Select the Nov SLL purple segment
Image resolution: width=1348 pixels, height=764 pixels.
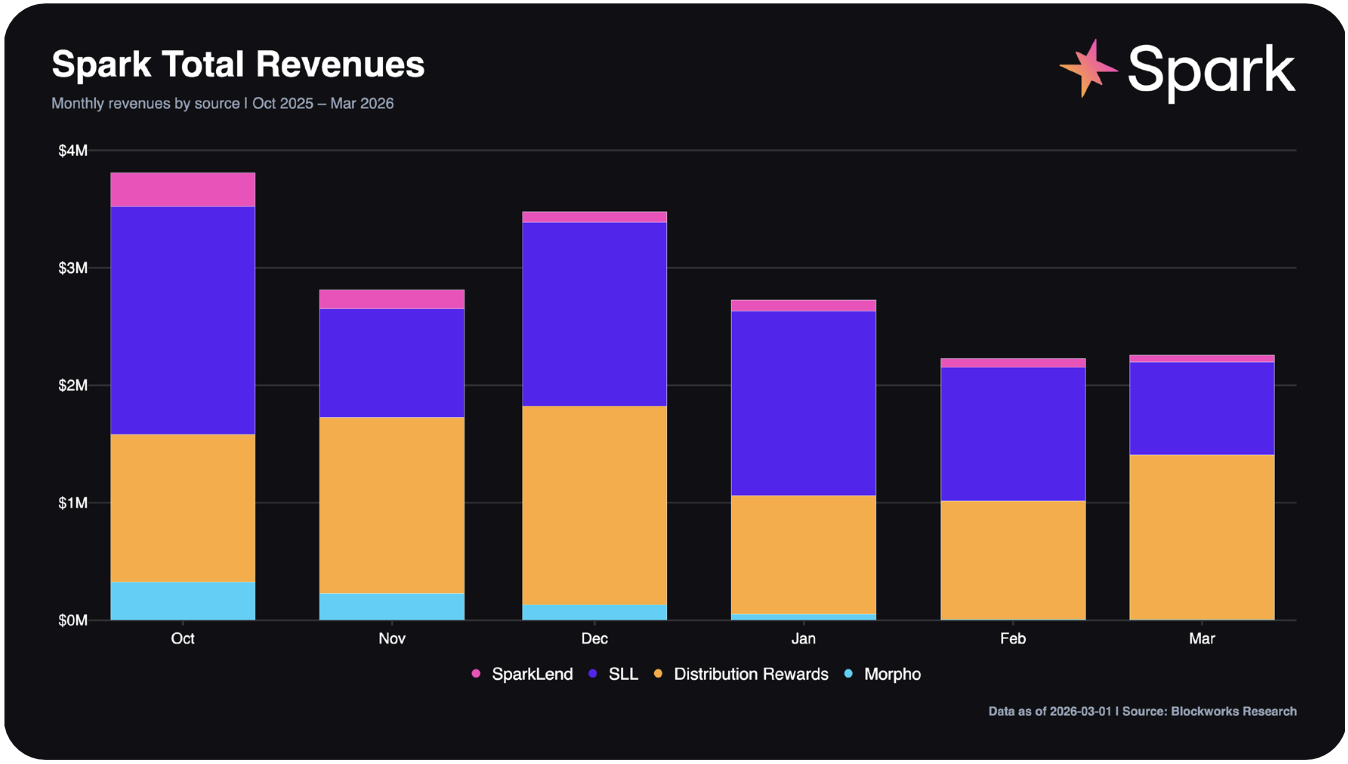pyautogui.click(x=392, y=363)
